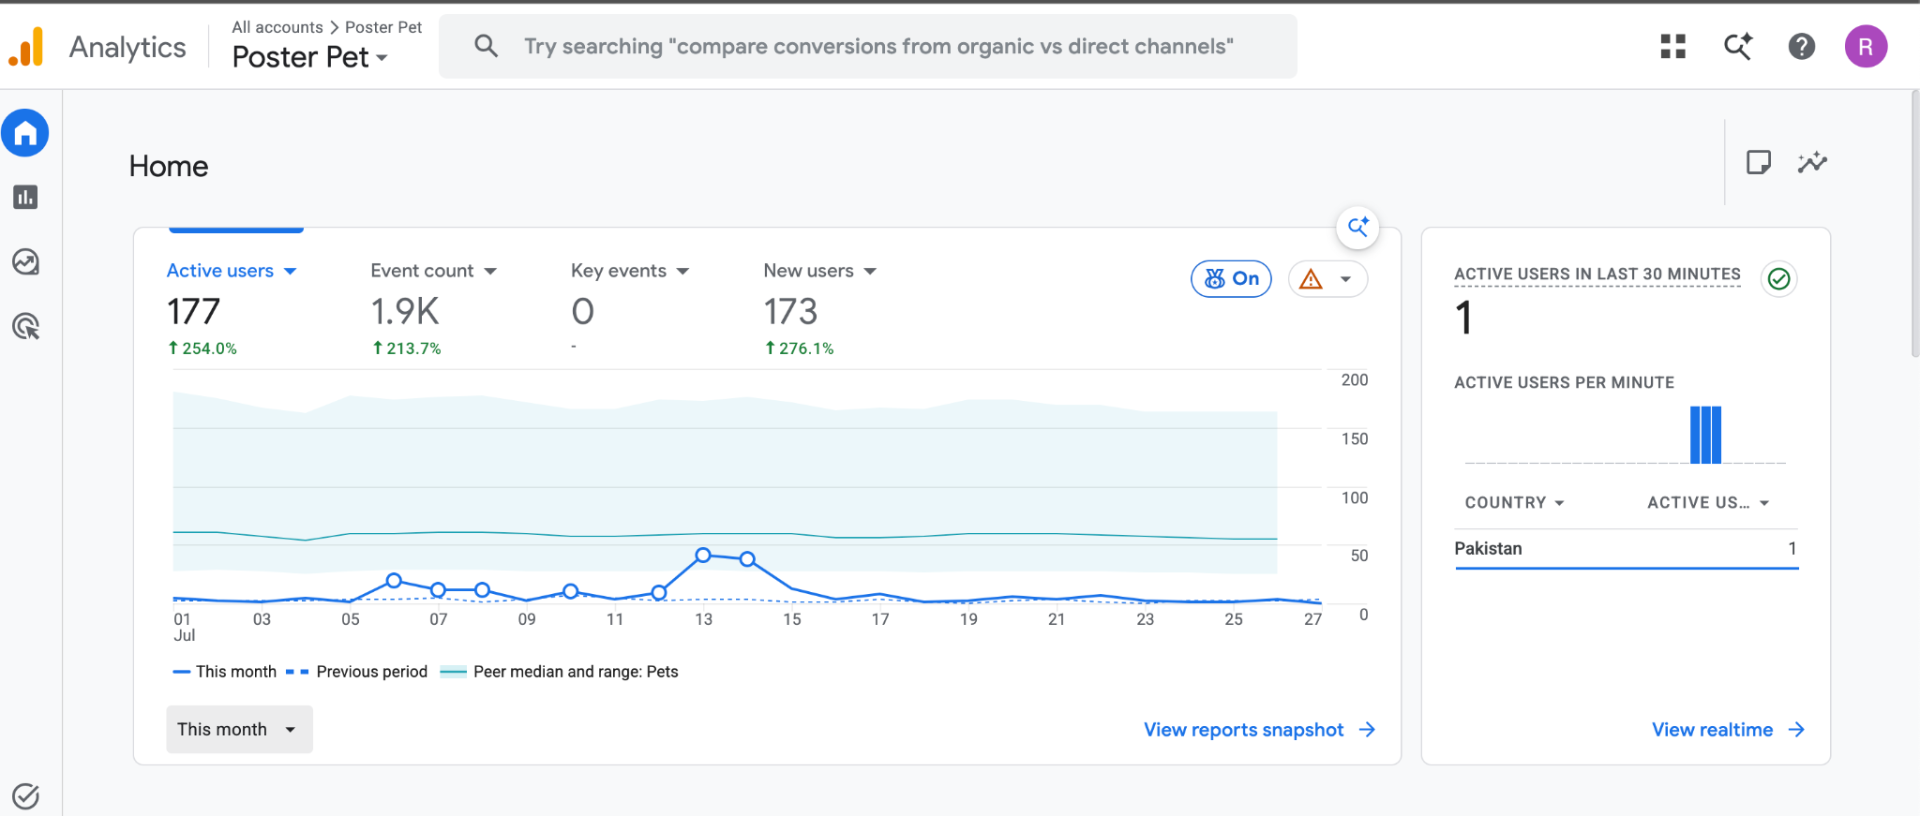Click the Pakistan country row
This screenshot has height=816, width=1920.
(x=1626, y=549)
